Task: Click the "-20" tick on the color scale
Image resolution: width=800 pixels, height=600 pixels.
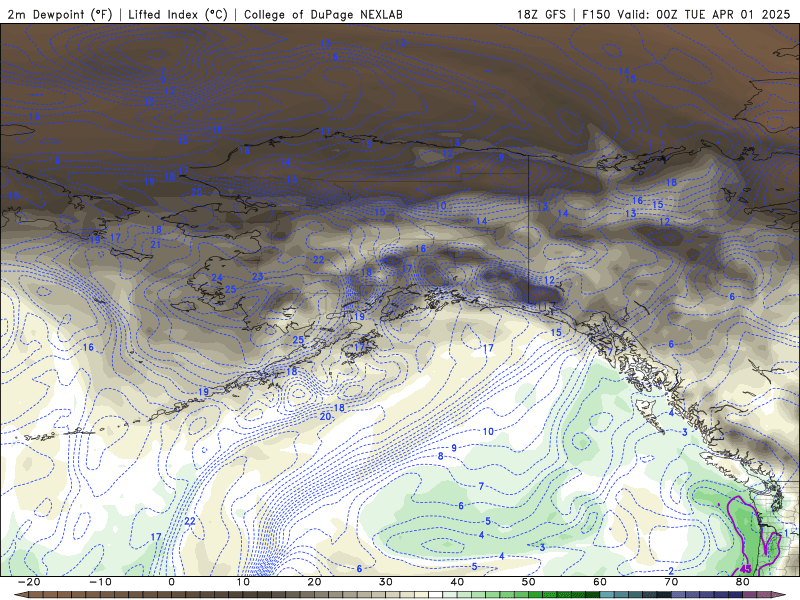Action: (x=29, y=582)
